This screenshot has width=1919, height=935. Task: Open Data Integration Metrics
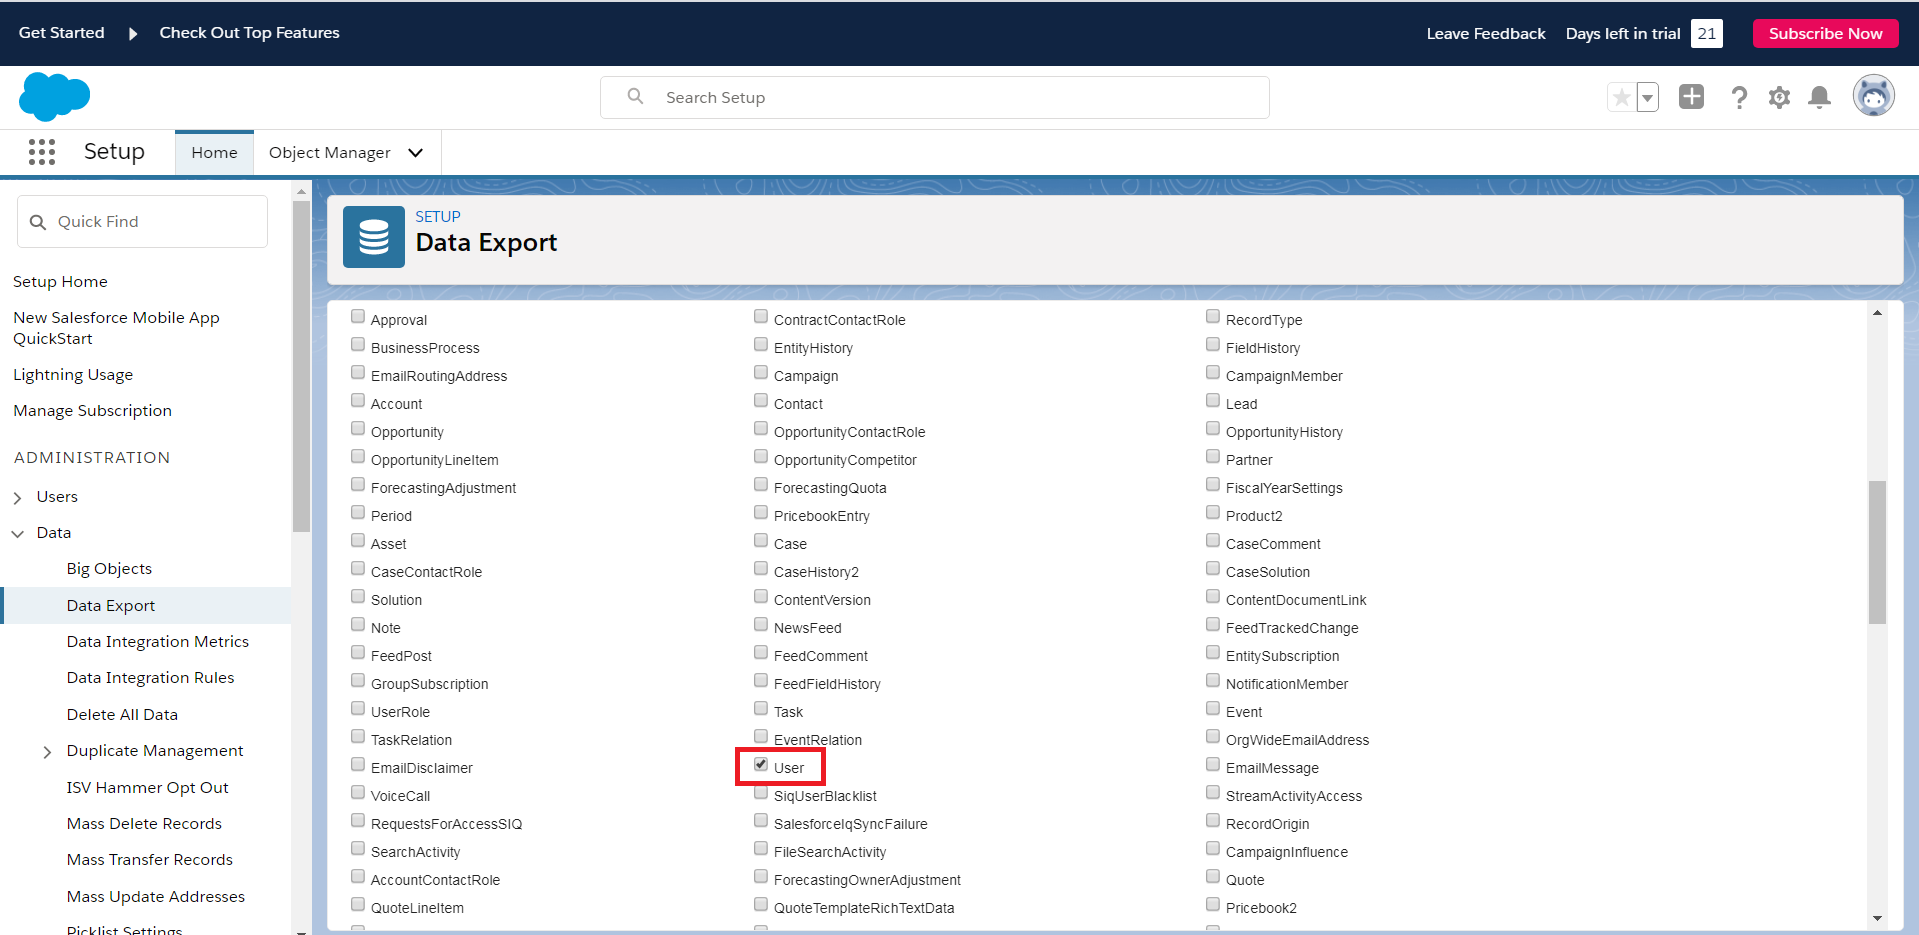pos(158,642)
